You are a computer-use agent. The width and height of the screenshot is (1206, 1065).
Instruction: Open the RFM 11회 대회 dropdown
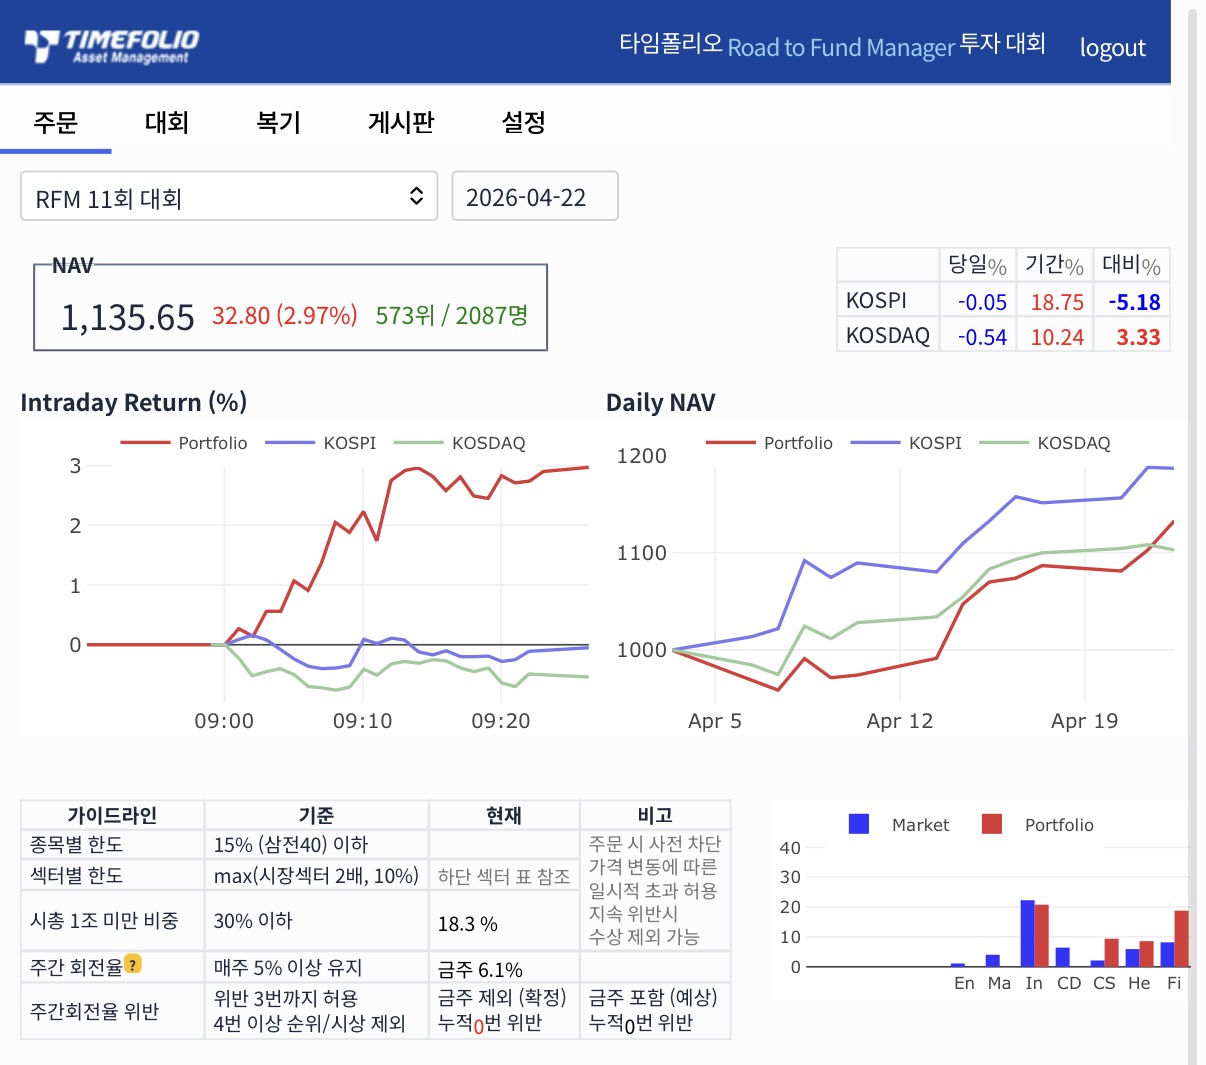tap(229, 196)
